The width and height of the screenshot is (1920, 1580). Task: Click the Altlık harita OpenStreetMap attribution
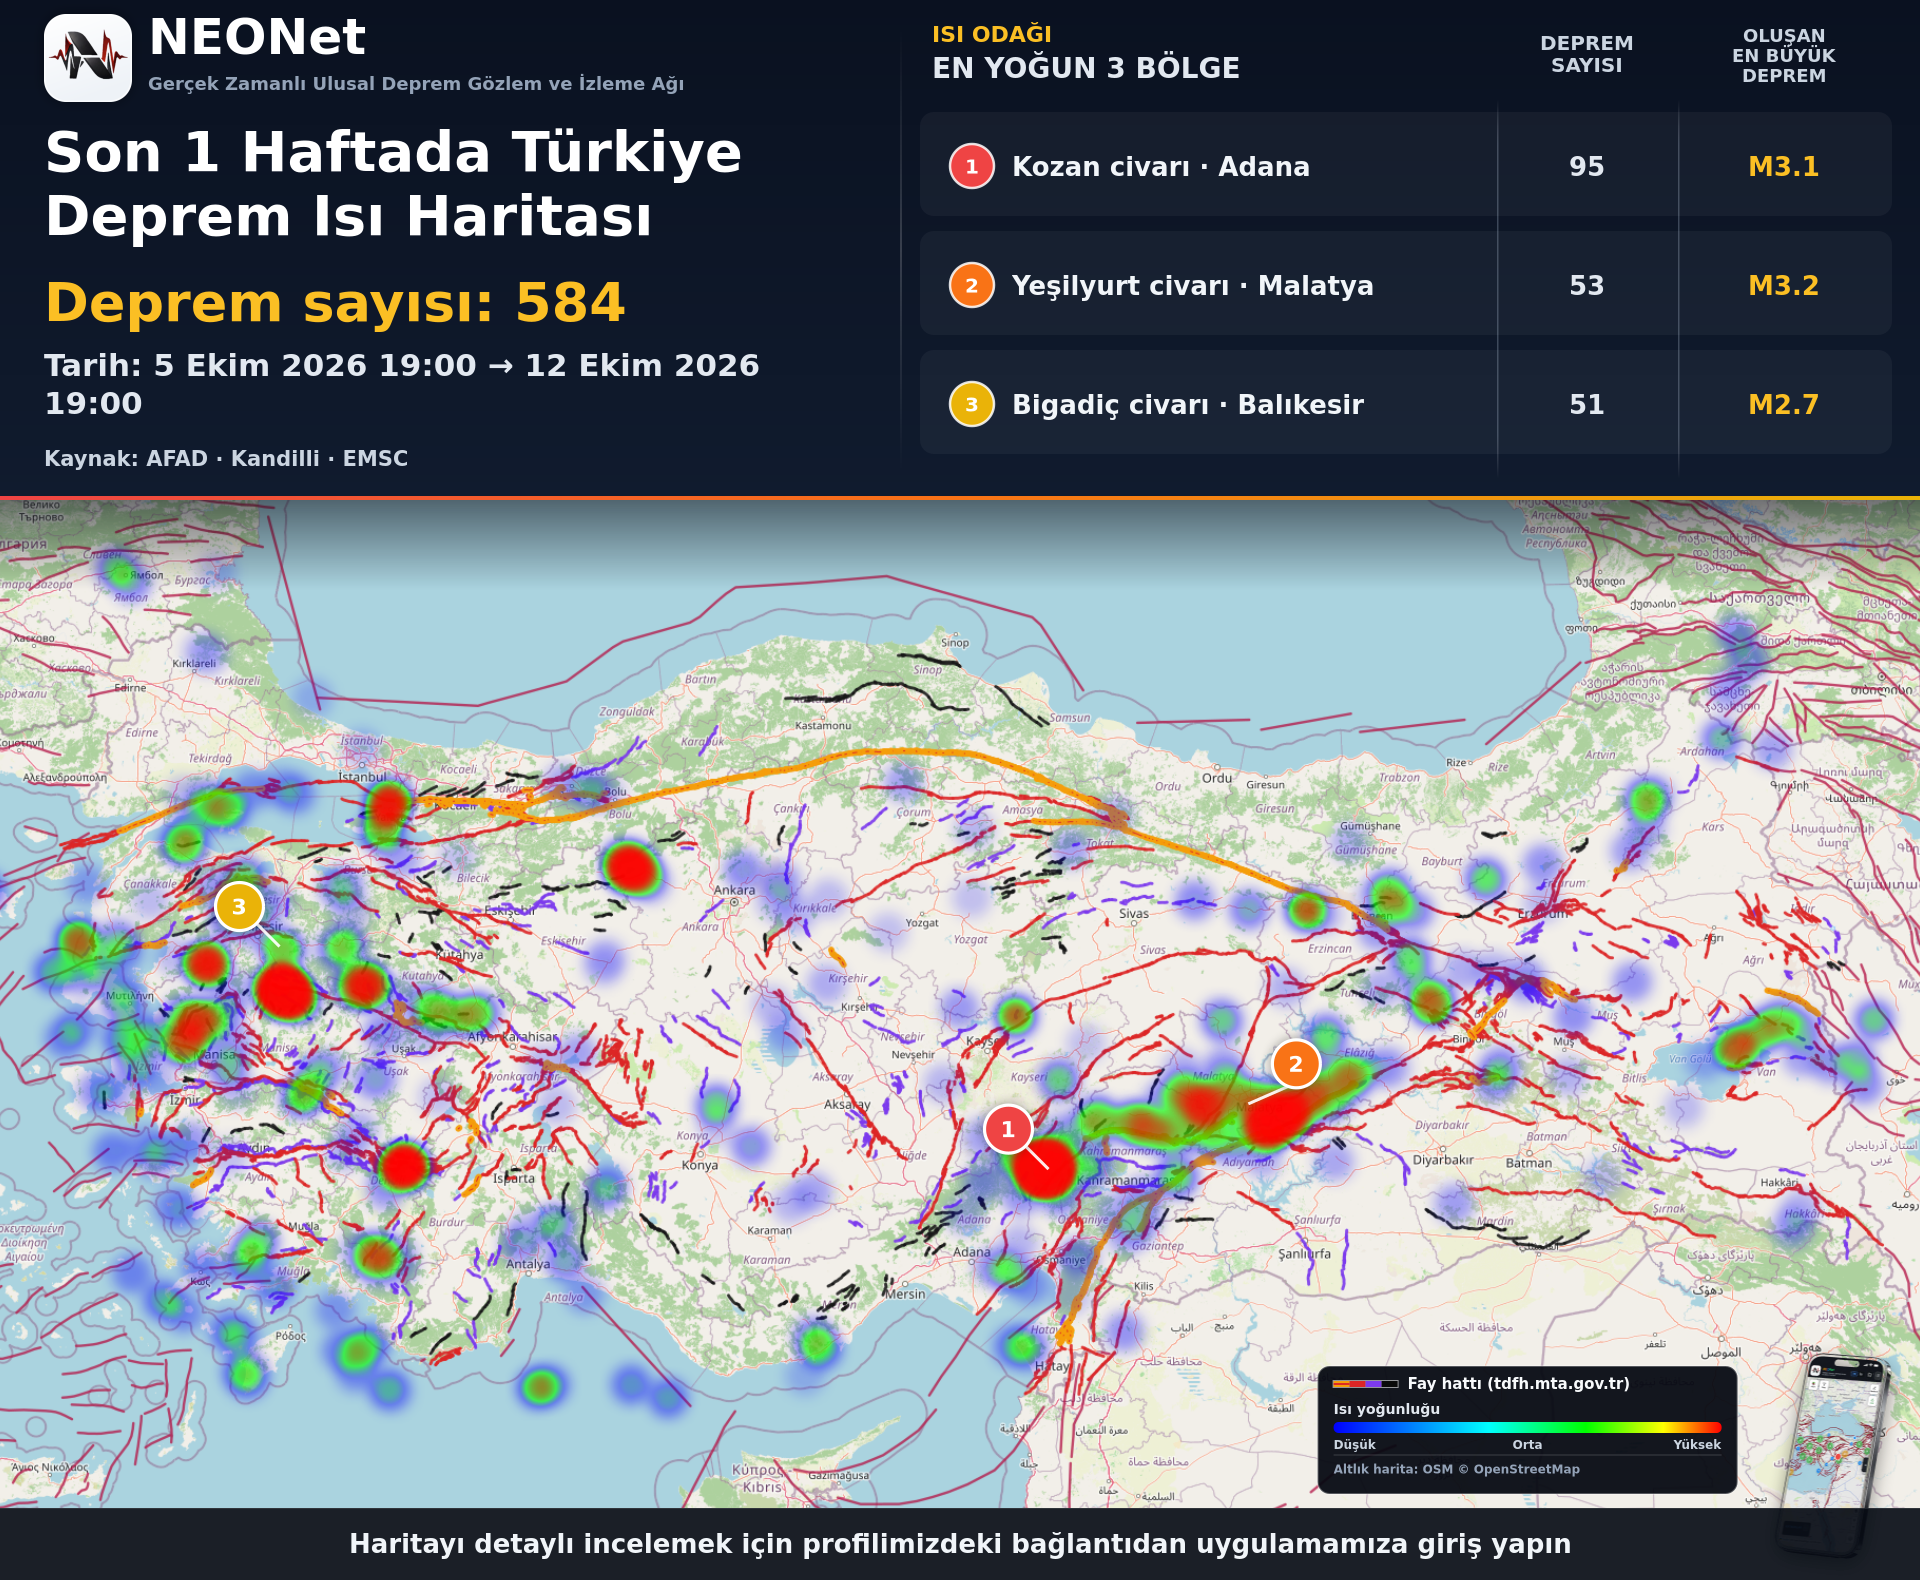pyautogui.click(x=1456, y=1469)
